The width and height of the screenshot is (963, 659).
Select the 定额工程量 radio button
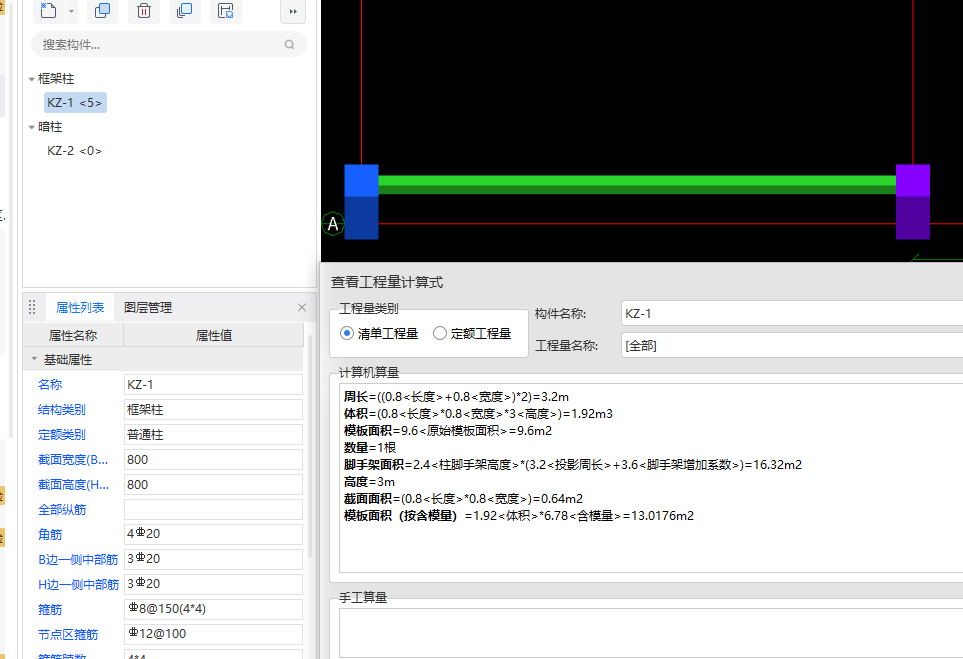point(440,333)
